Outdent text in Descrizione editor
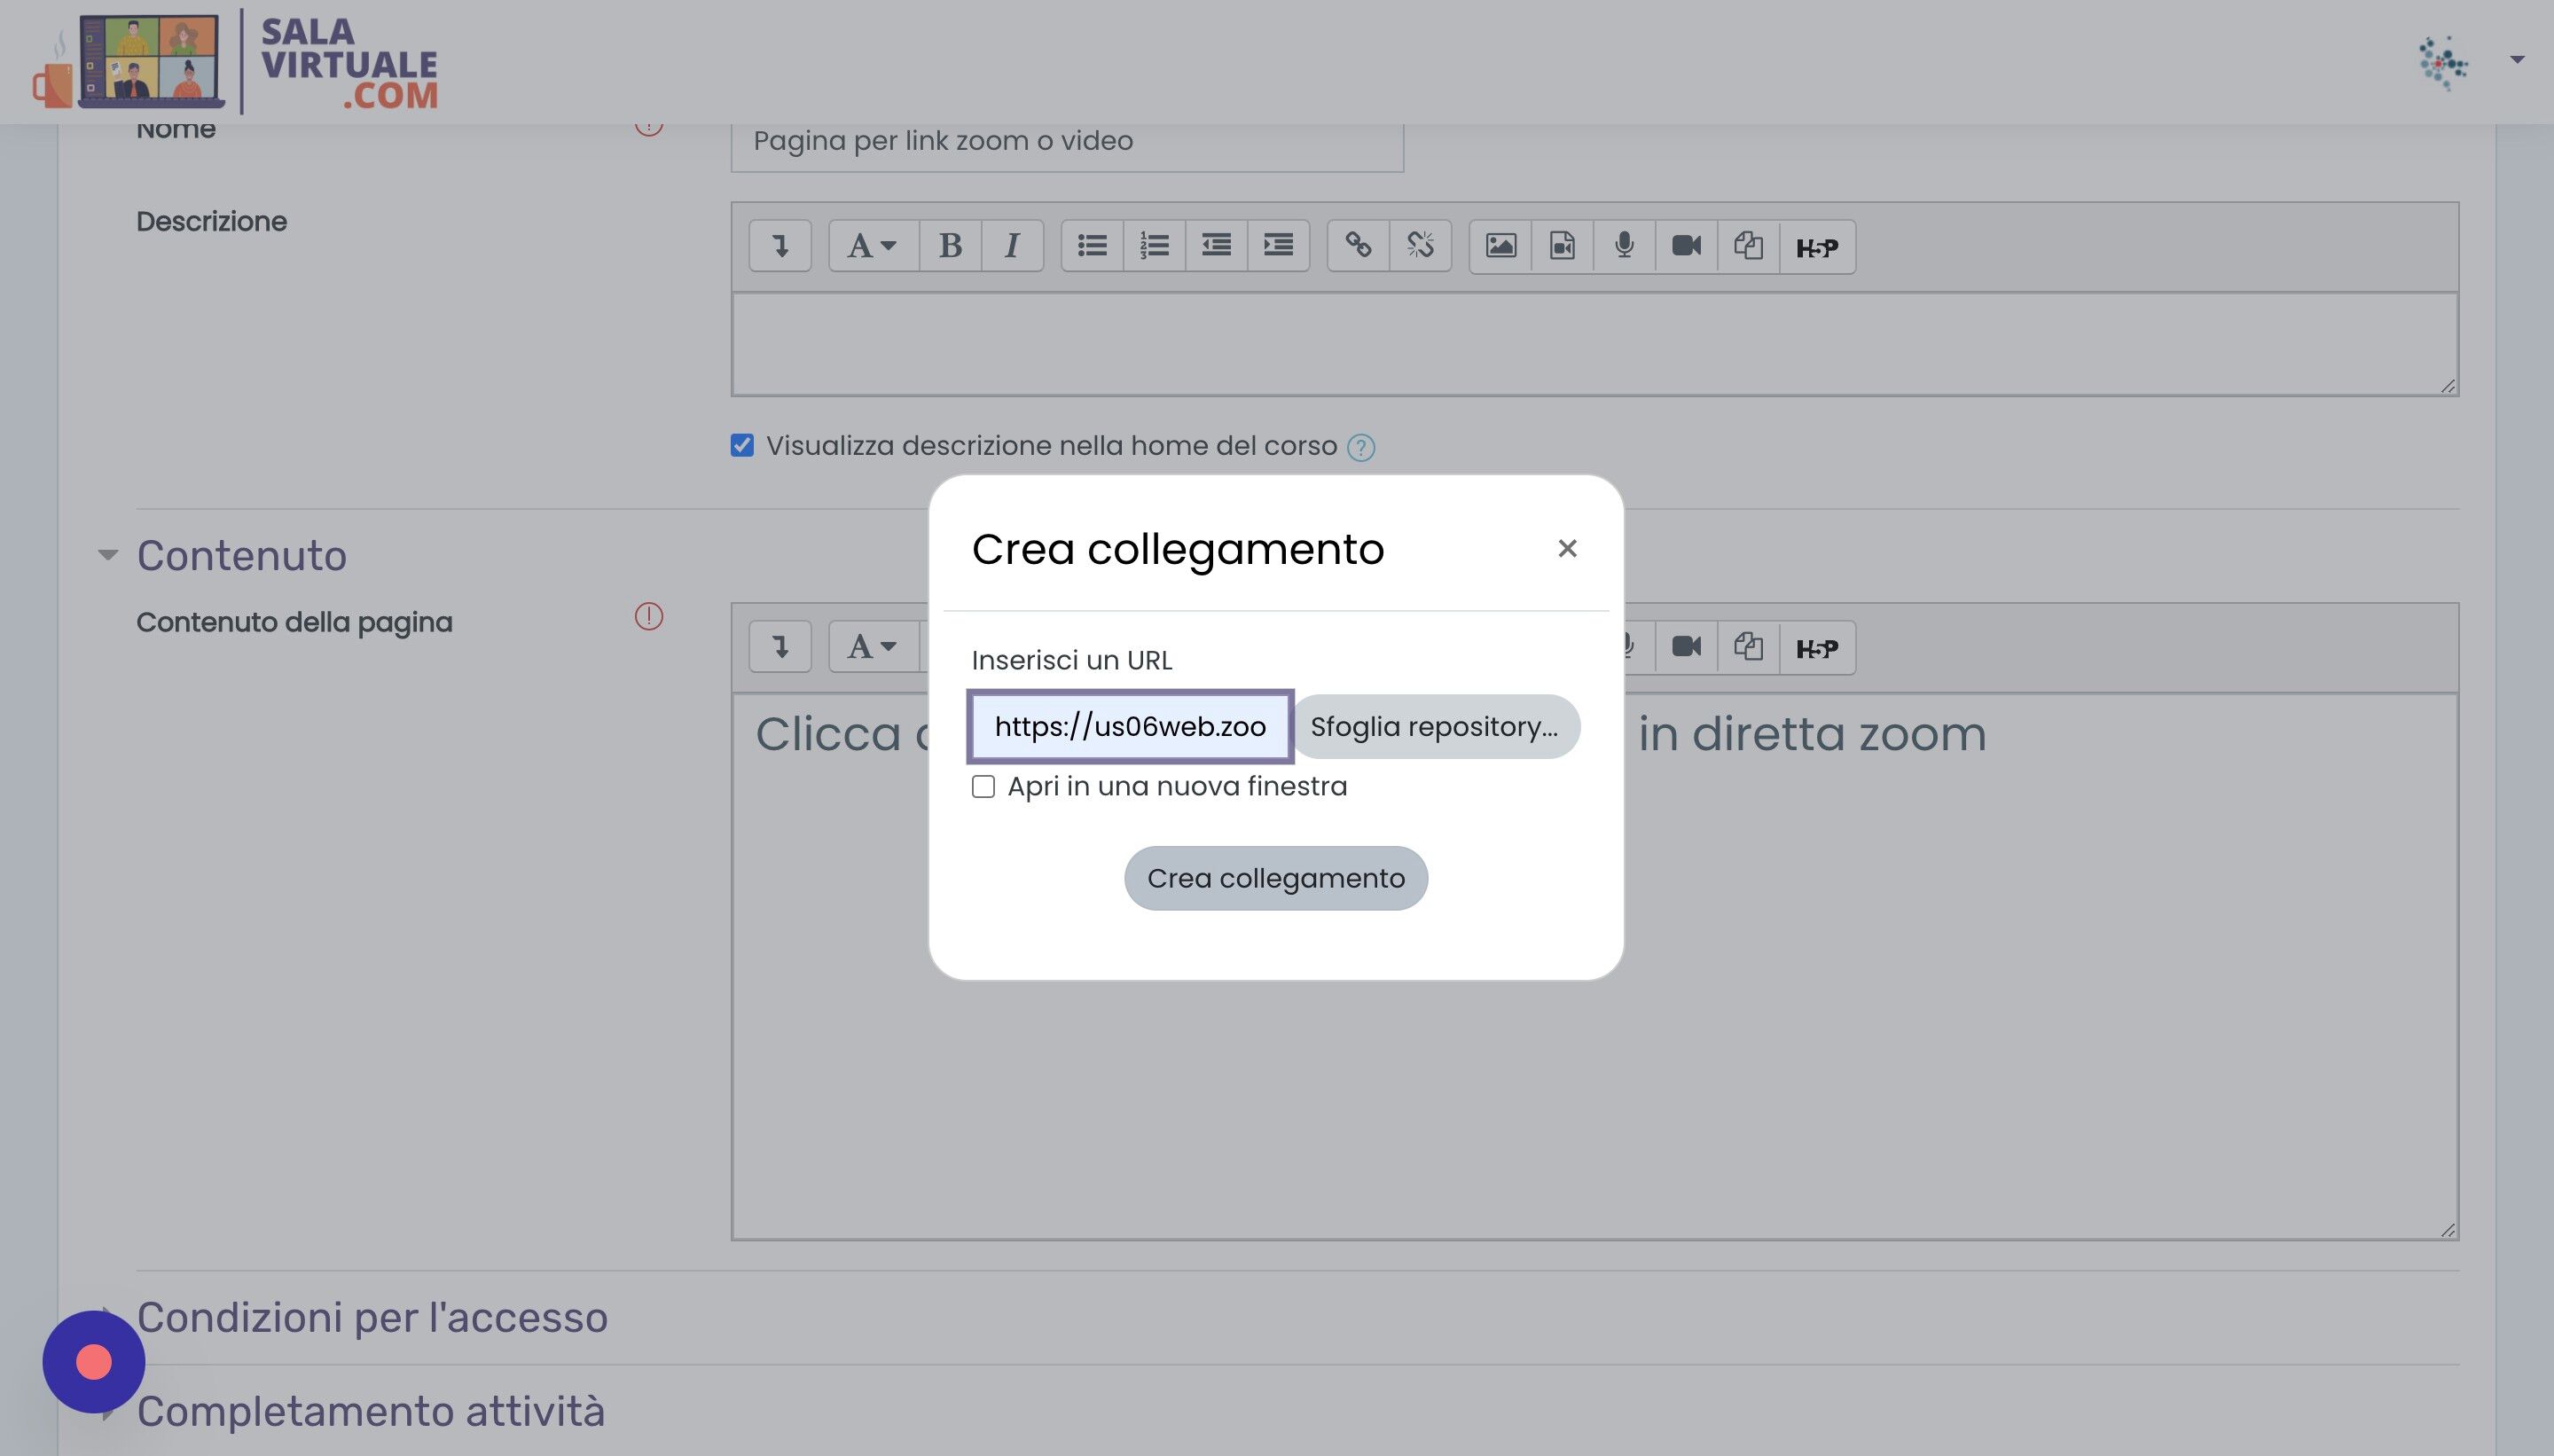The image size is (2554, 1456). pyautogui.click(x=1216, y=246)
